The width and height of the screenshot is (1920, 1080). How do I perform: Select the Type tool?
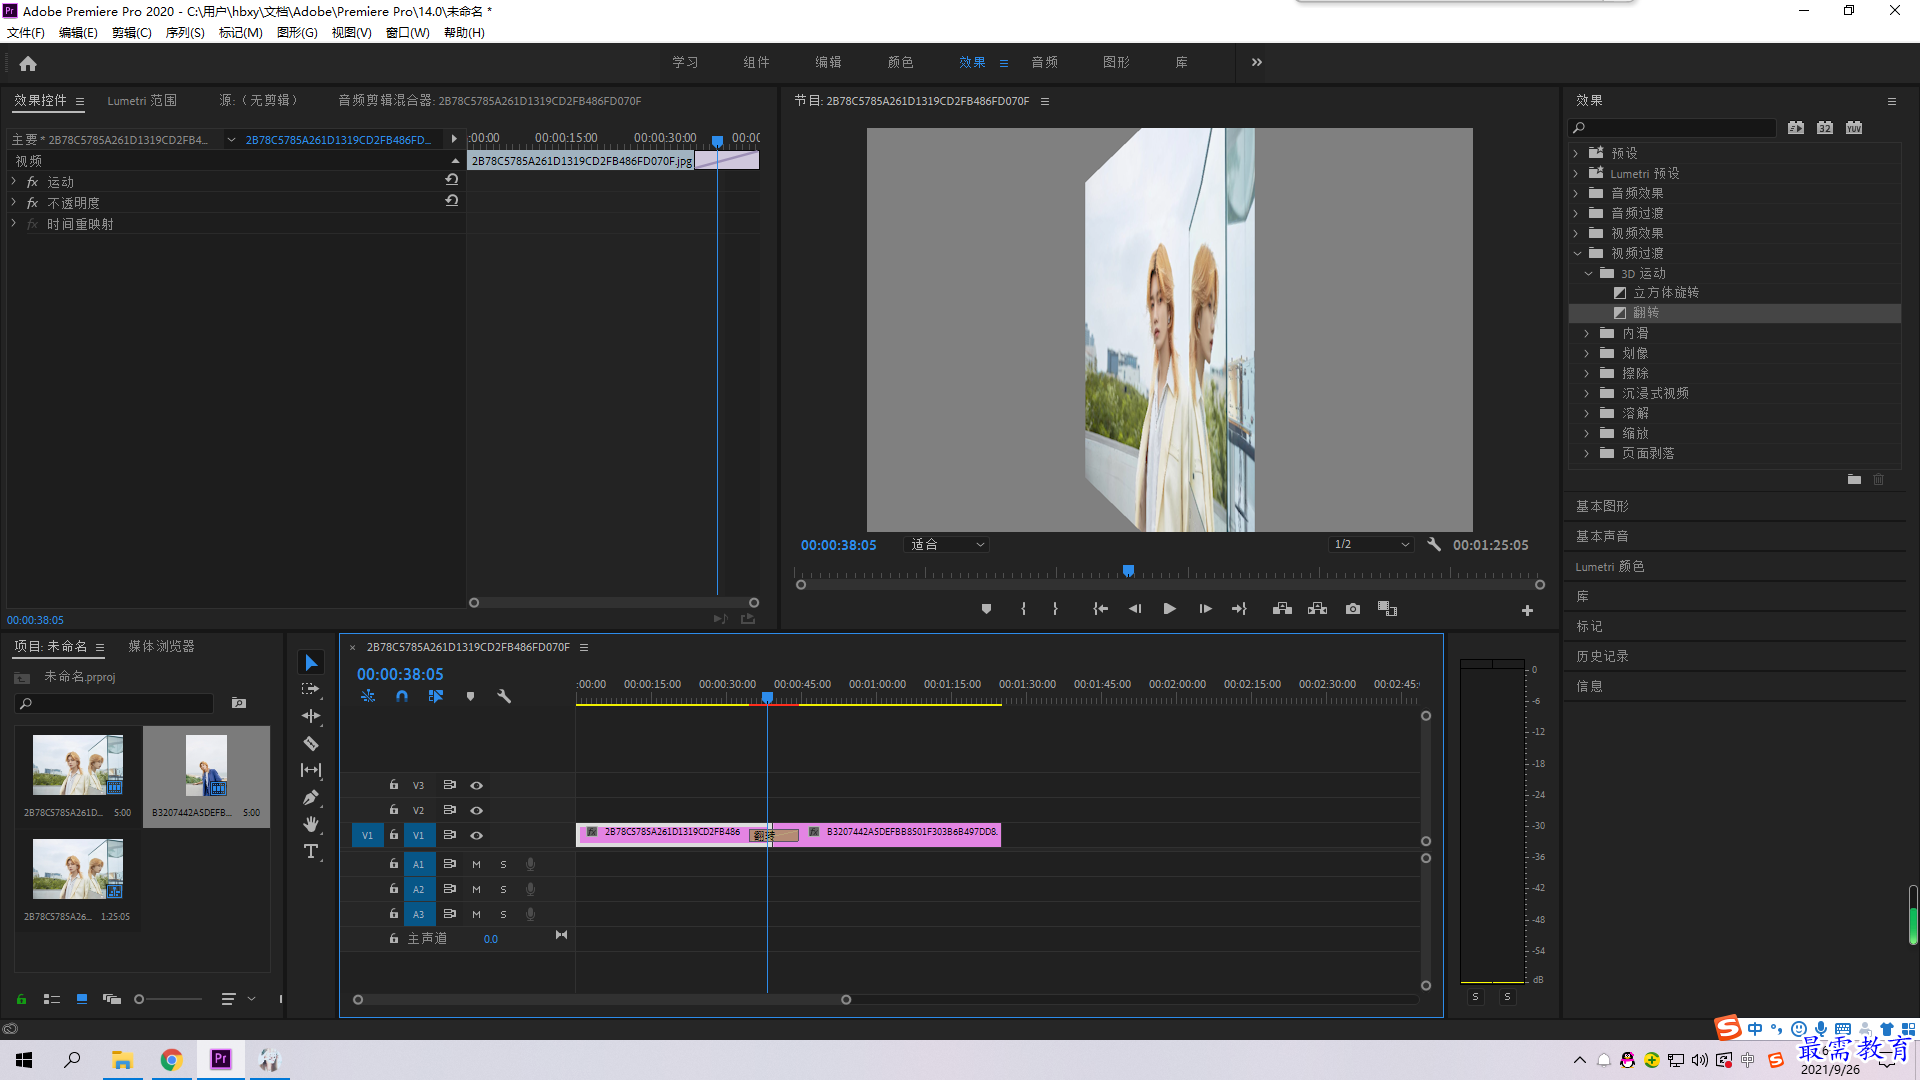pos(311,851)
